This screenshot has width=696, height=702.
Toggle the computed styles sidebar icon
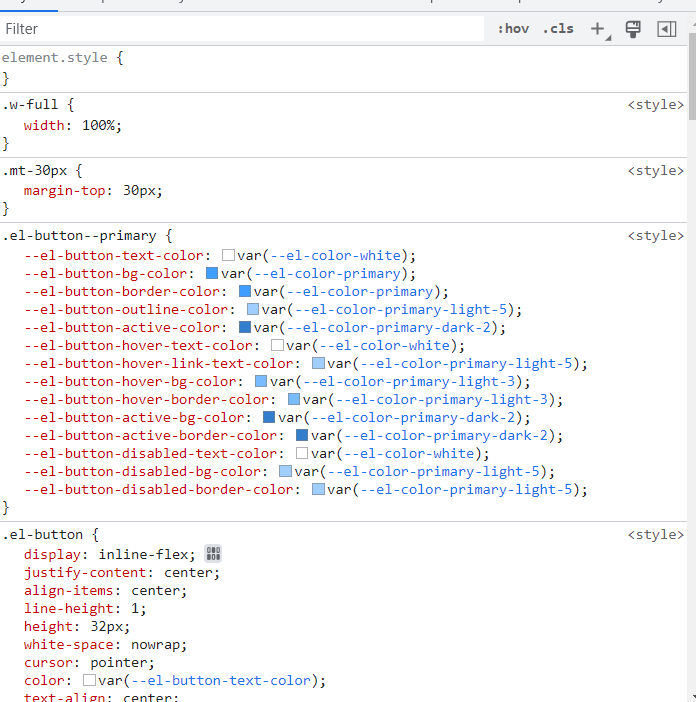click(x=666, y=29)
